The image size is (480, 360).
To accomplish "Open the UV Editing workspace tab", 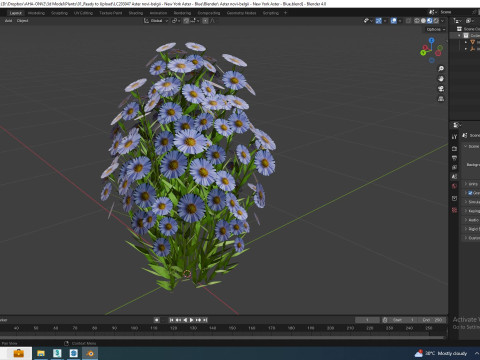I will (x=83, y=13).
